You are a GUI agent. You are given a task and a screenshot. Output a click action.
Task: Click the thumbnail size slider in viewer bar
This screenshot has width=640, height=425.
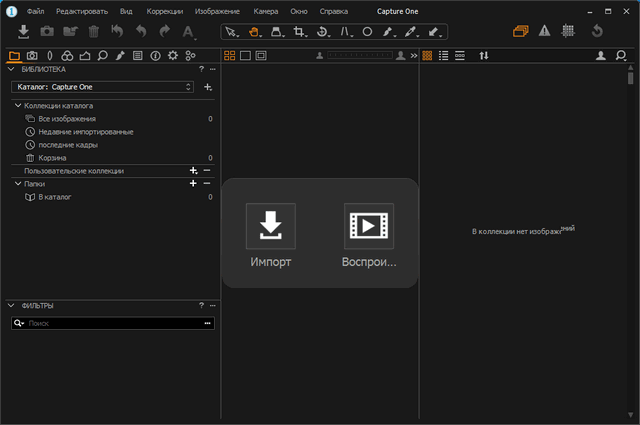pos(360,55)
